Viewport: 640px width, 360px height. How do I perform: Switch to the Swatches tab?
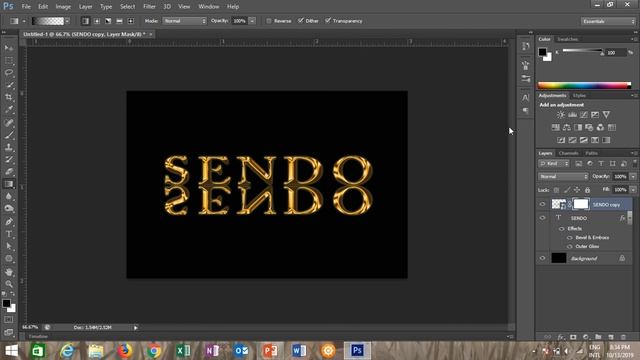coord(567,39)
